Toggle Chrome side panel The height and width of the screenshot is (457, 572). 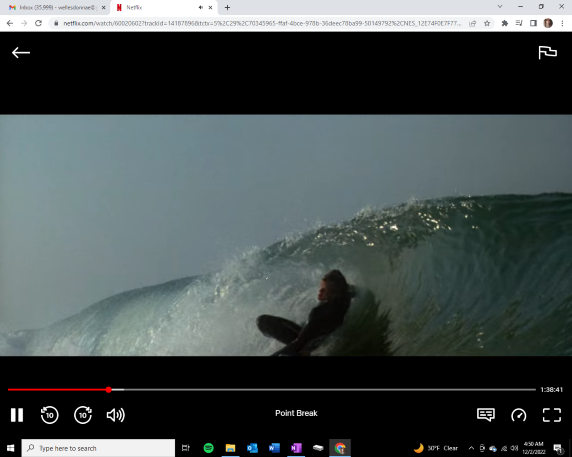[x=533, y=23]
